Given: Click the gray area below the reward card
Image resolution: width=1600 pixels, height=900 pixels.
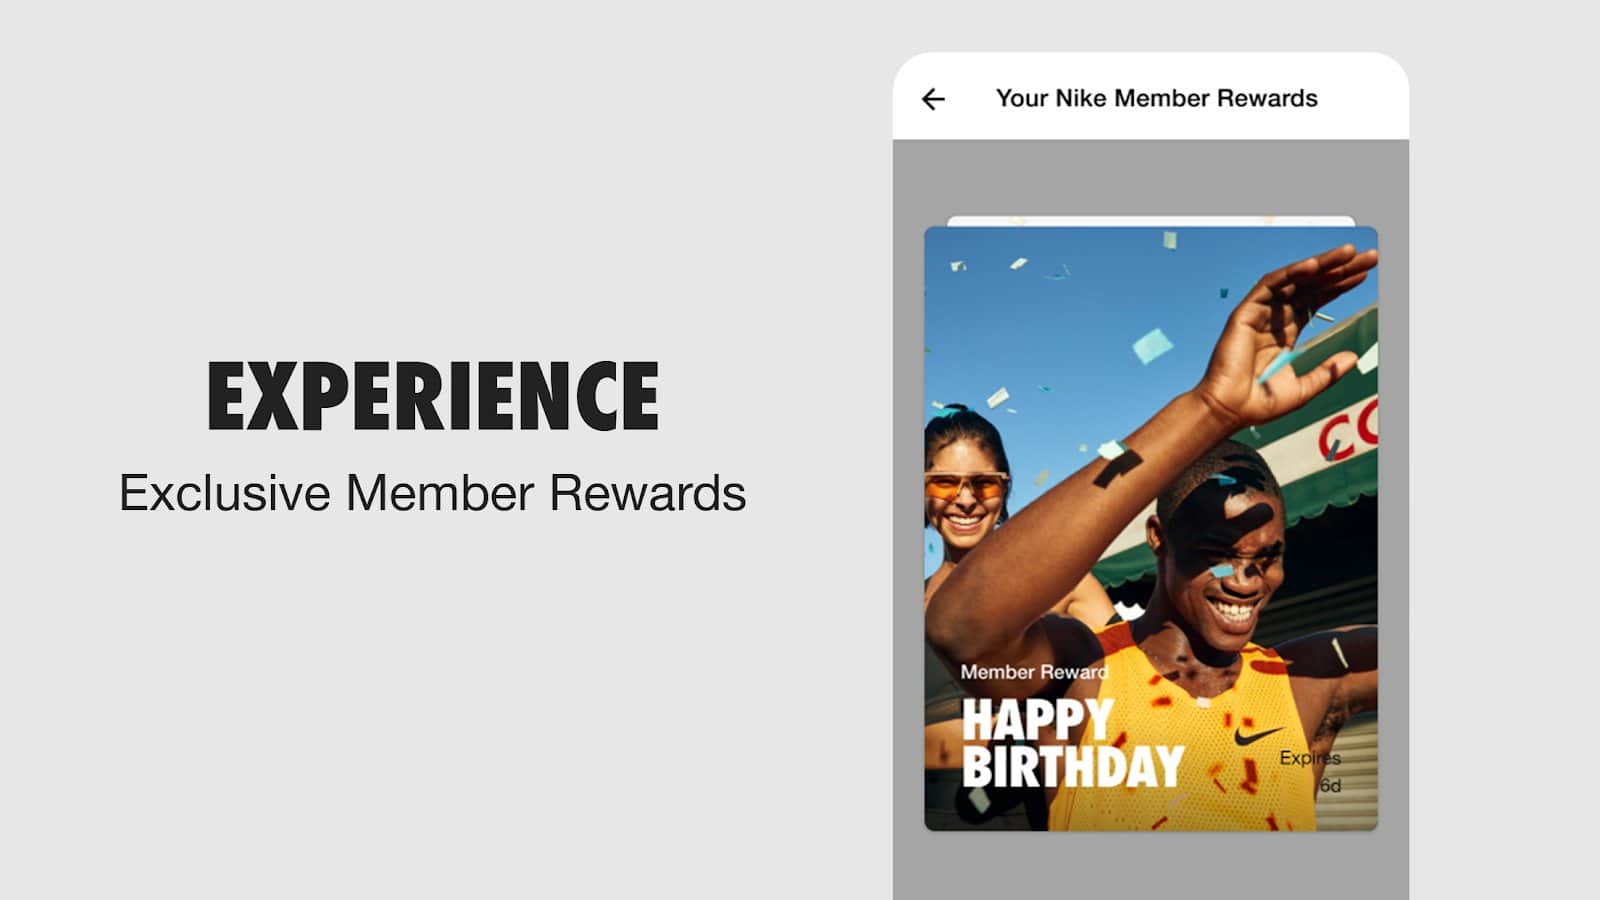Looking at the screenshot, I should pyautogui.click(x=1150, y=866).
